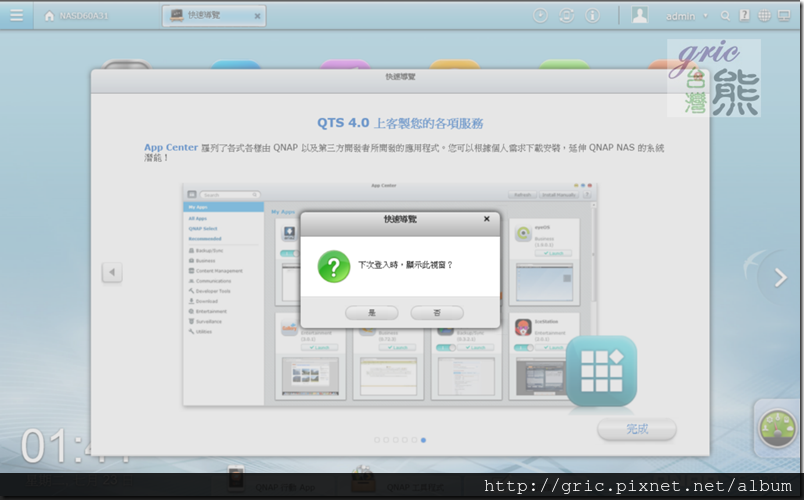
Task: Click the 'Install Manually' button in the preview
Action: (559, 195)
